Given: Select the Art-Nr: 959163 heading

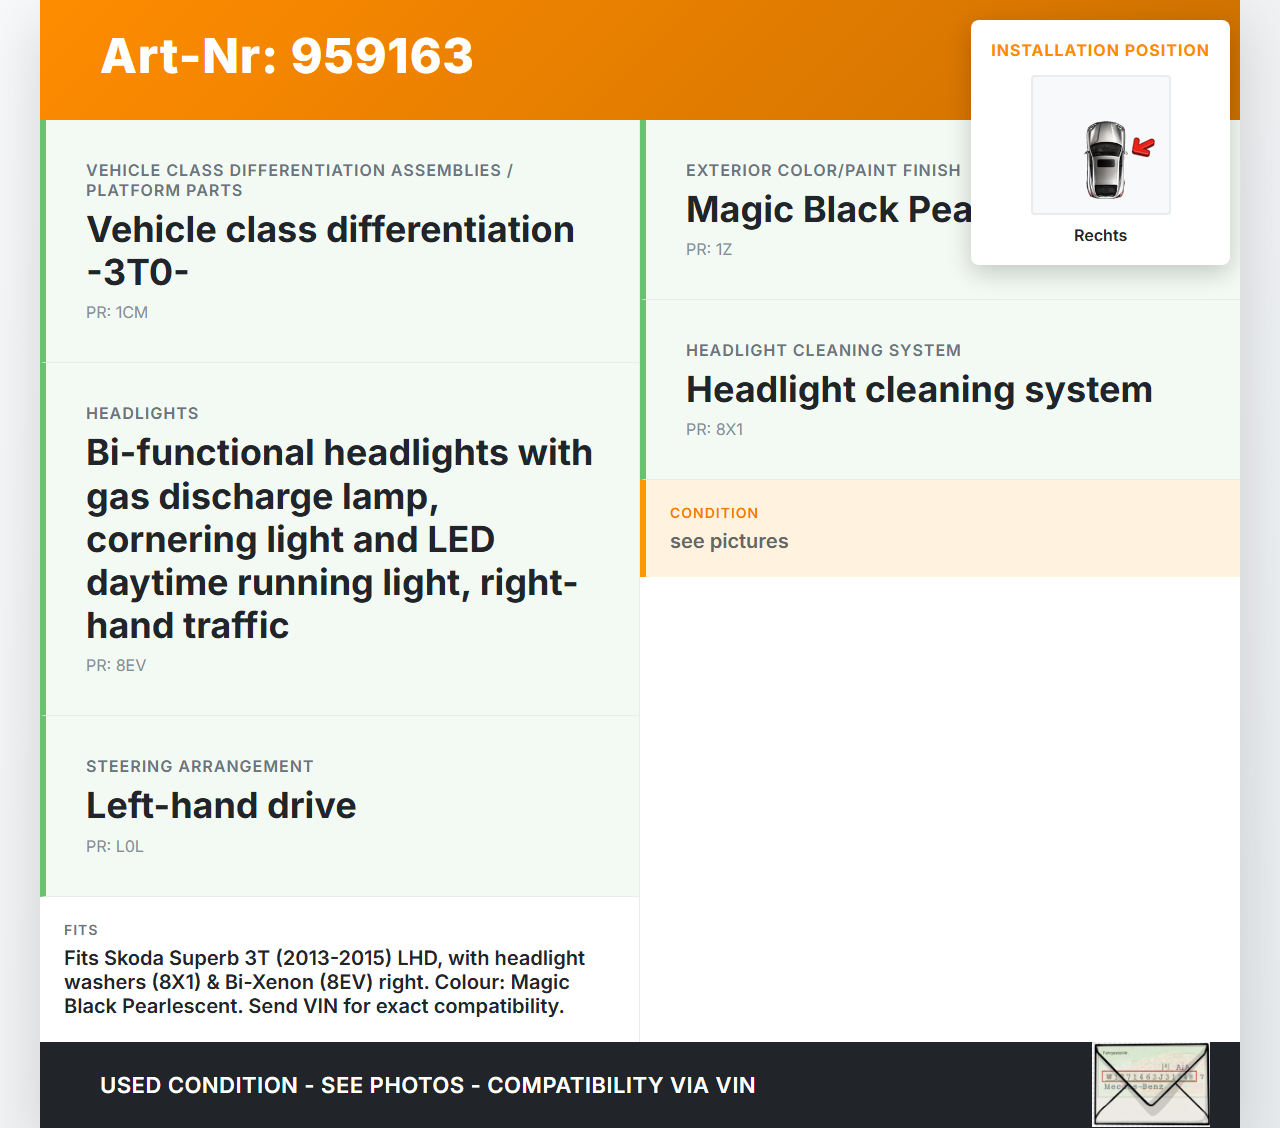Looking at the screenshot, I should (287, 56).
